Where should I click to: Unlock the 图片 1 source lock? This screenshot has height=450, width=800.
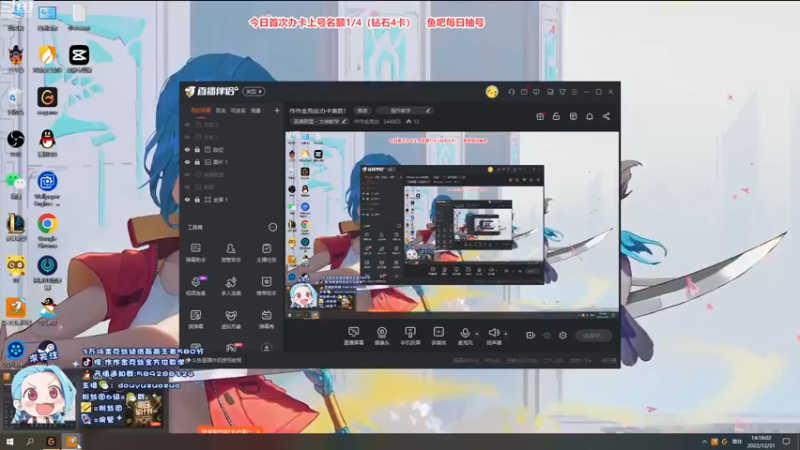[x=197, y=162]
